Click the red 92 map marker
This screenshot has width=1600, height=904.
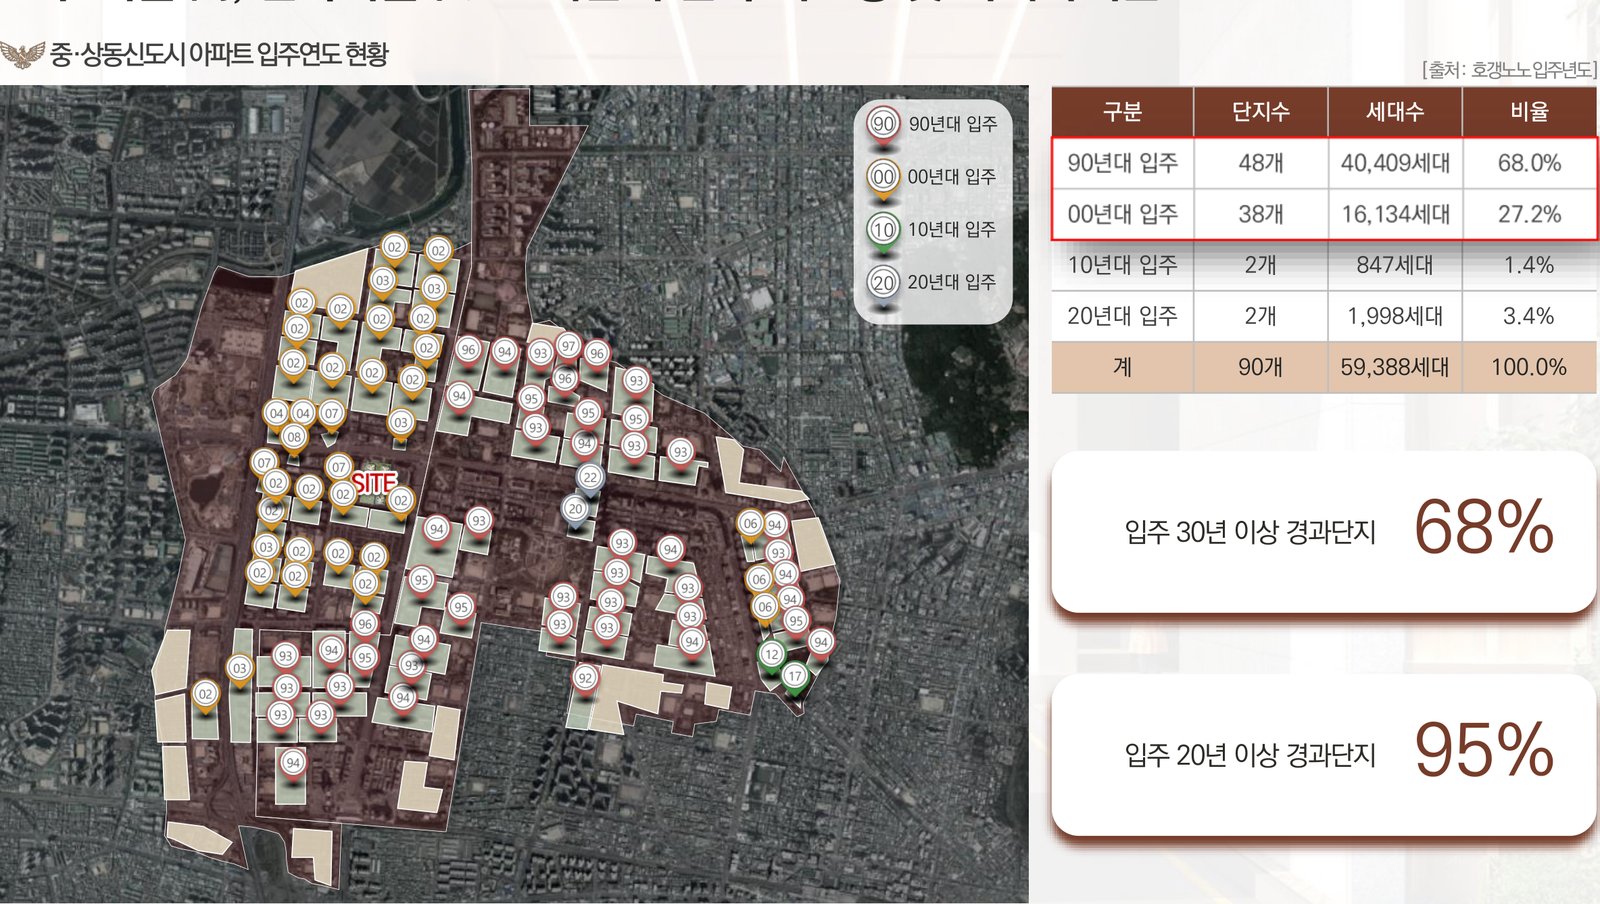click(585, 680)
